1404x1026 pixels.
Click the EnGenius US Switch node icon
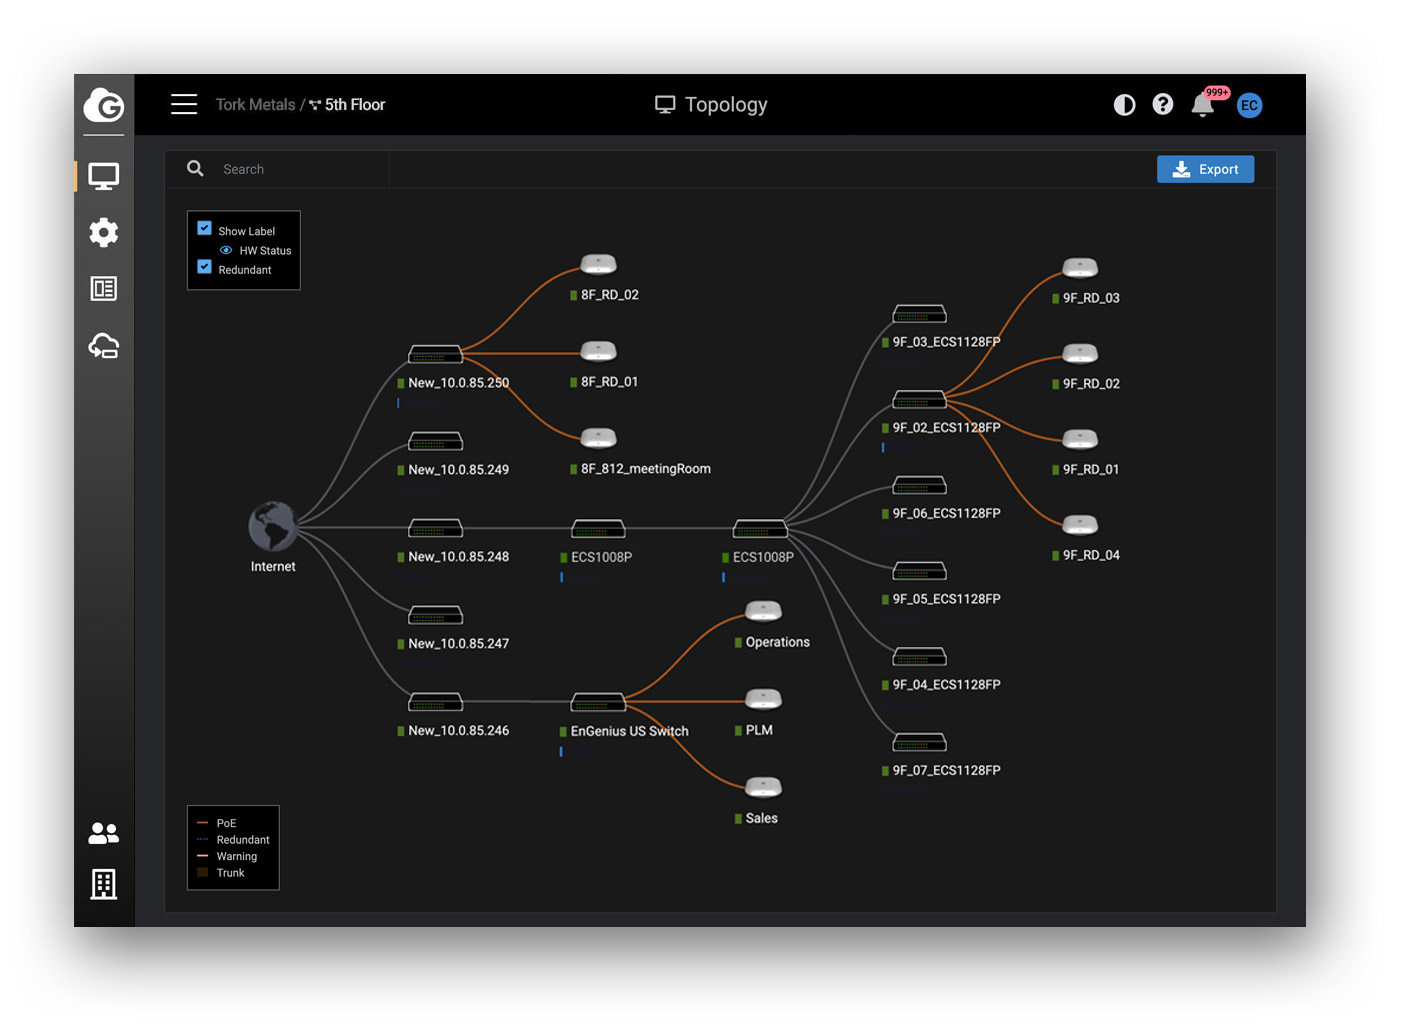tap(598, 702)
